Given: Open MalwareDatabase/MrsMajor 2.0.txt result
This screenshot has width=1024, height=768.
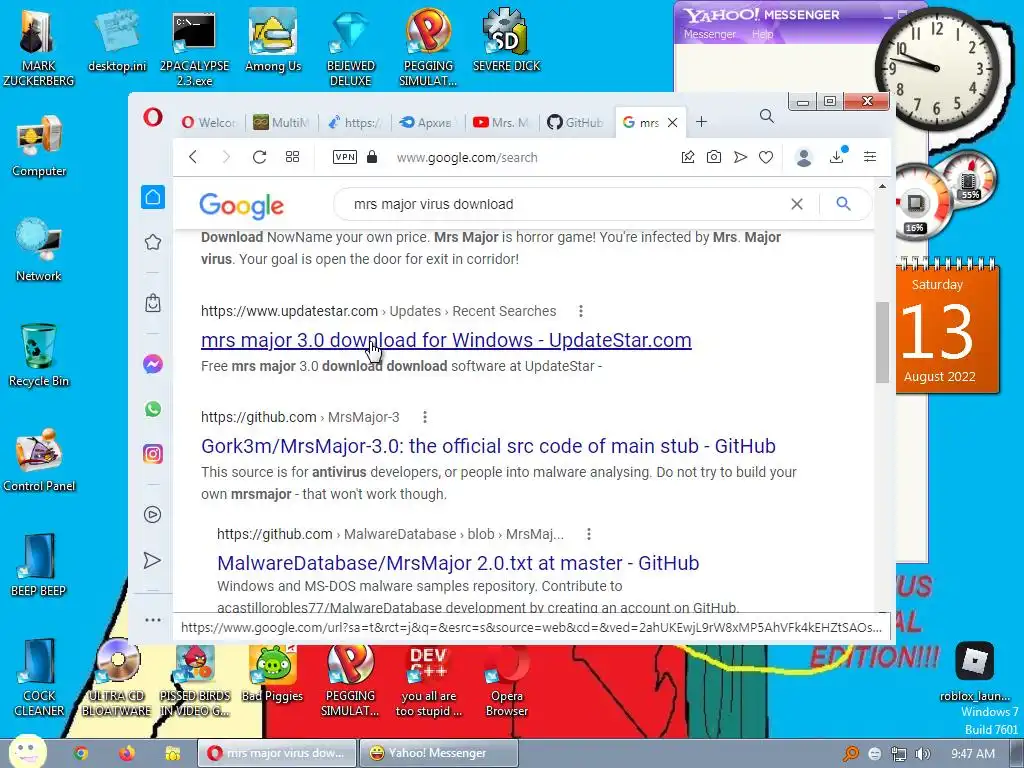Looking at the screenshot, I should [x=458, y=563].
